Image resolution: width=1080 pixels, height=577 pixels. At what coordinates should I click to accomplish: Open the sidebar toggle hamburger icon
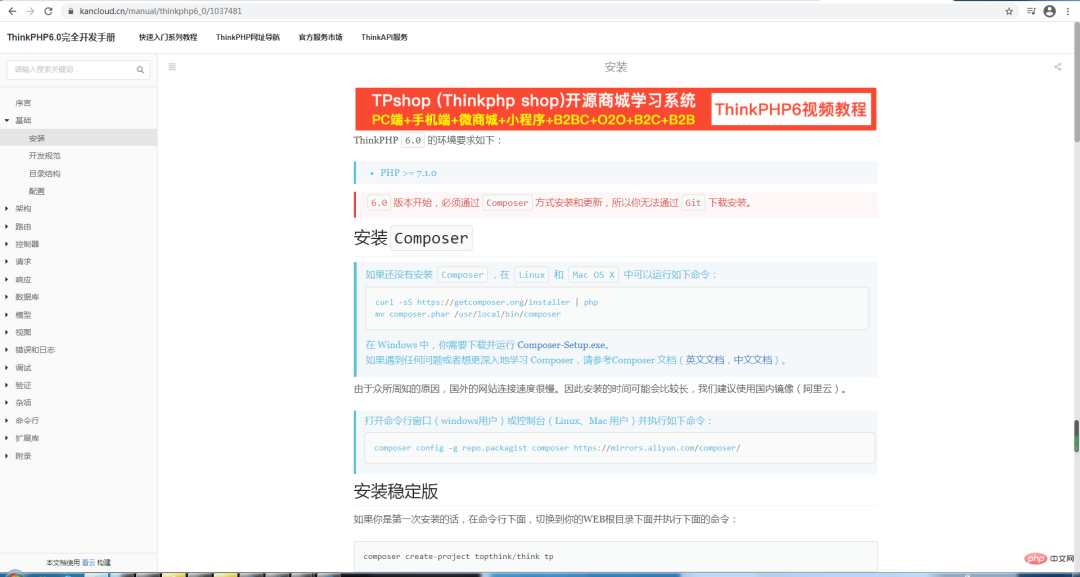tap(172, 66)
